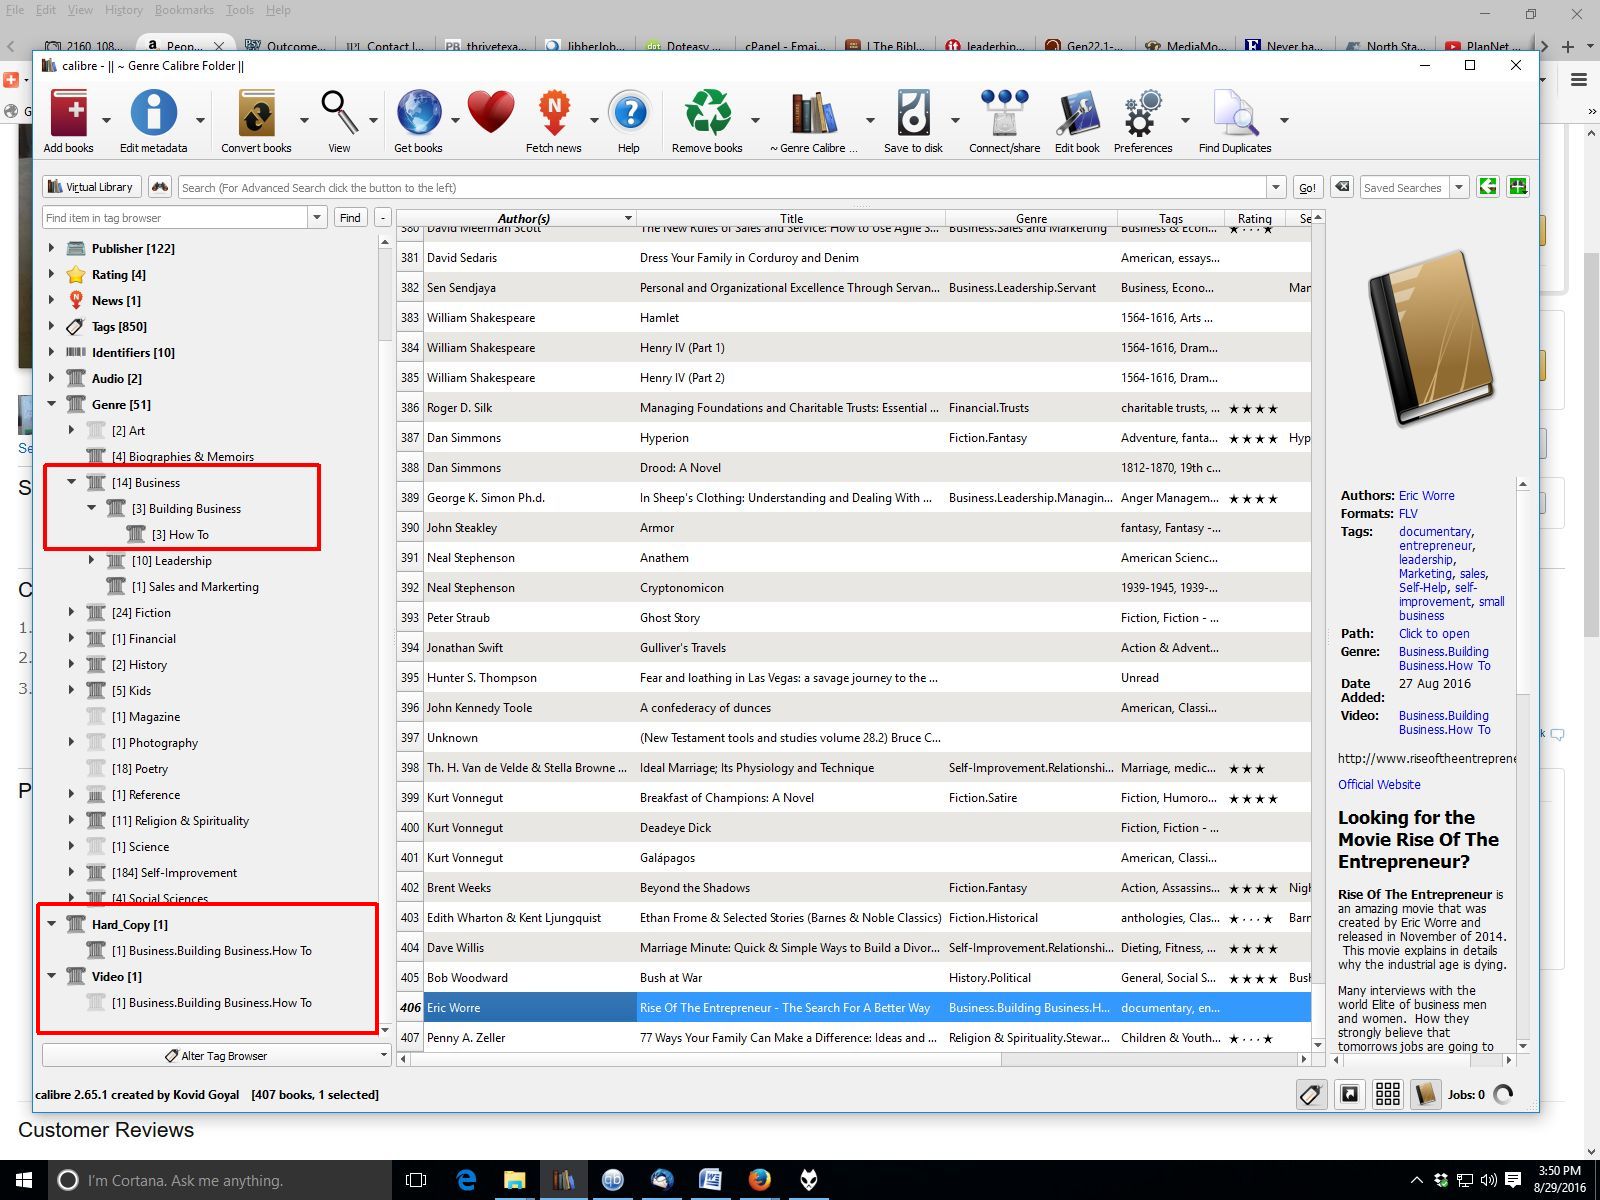Expand the Tags [850] category
This screenshot has height=1200, width=1600.
tap(52, 326)
